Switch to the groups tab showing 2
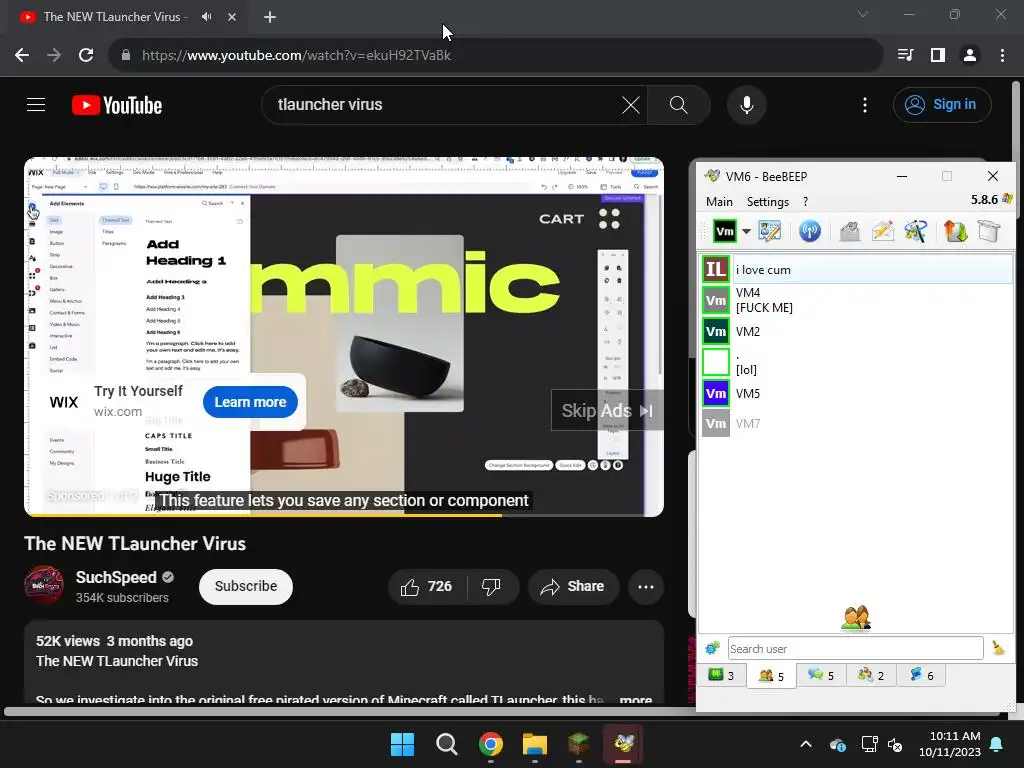The image size is (1024, 768). point(871,675)
